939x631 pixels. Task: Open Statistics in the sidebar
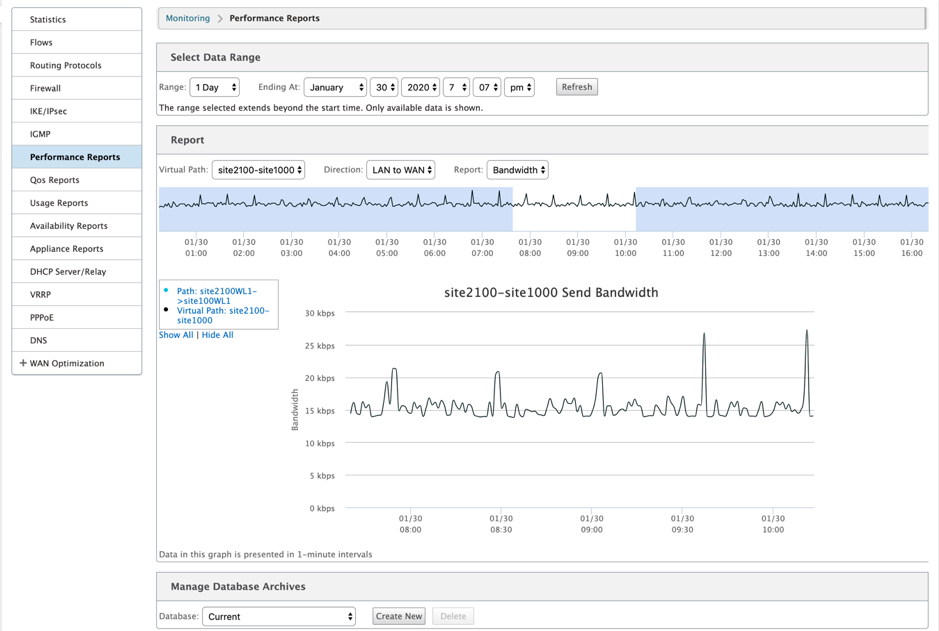click(77, 19)
